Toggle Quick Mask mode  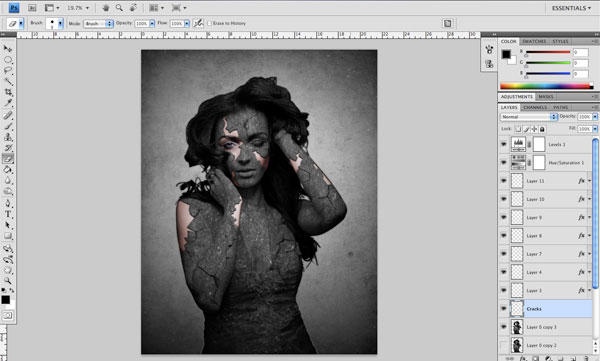coord(8,315)
